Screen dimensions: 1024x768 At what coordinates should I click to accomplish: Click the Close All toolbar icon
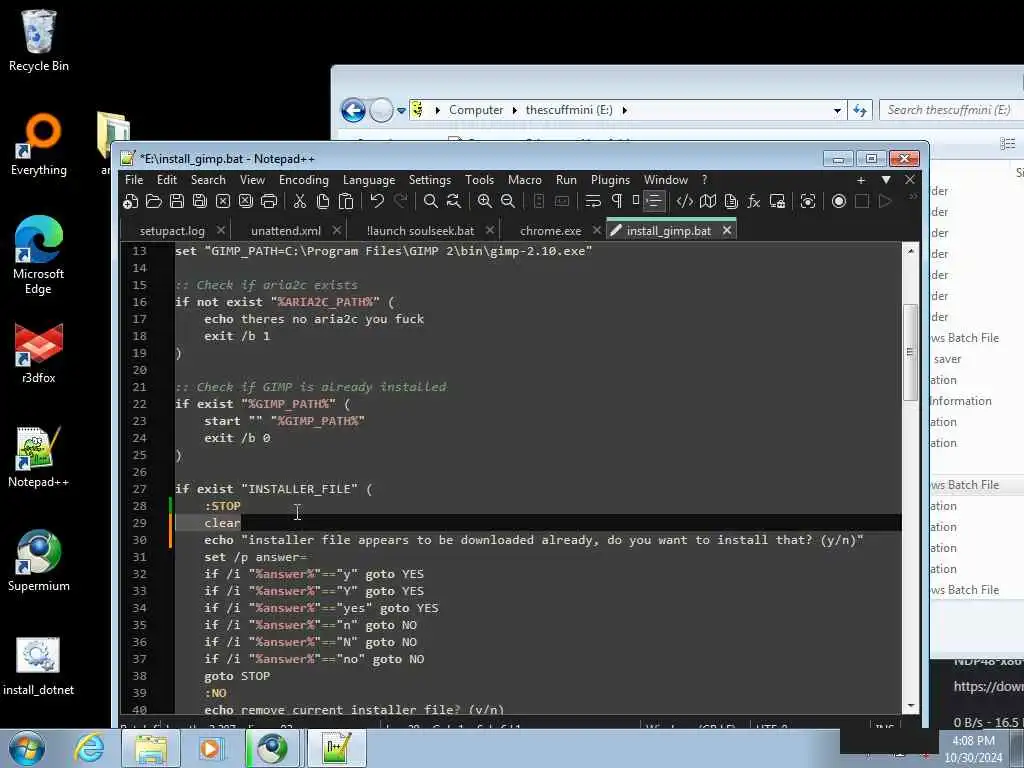[246, 202]
